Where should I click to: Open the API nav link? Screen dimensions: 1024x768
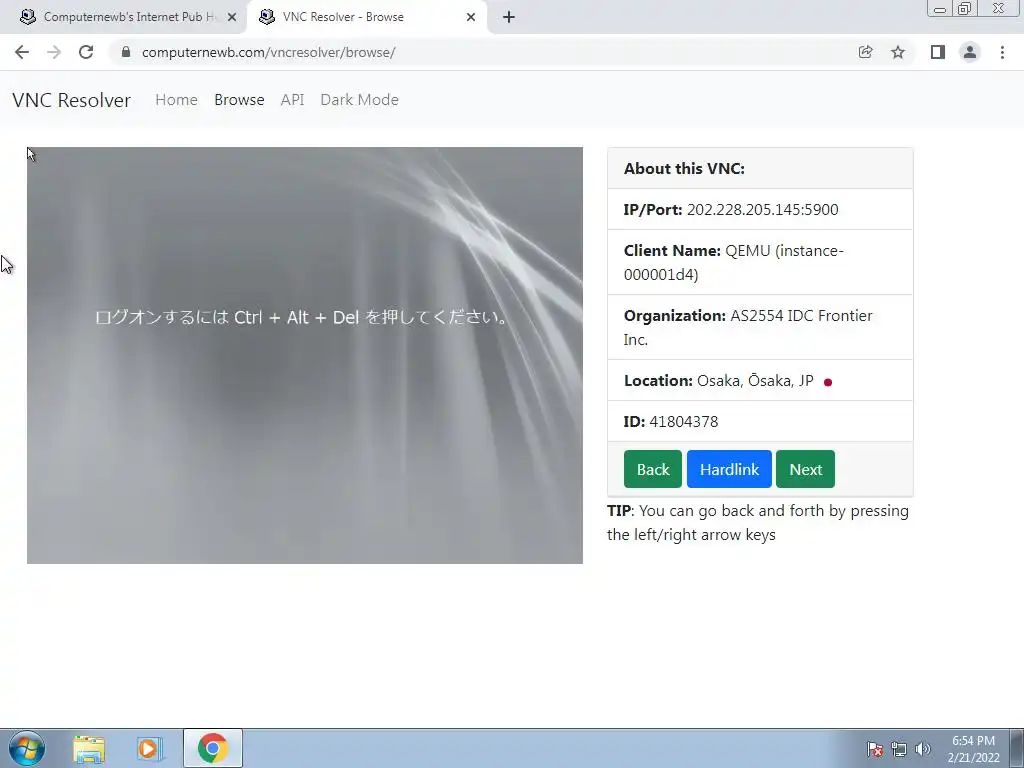(293, 100)
